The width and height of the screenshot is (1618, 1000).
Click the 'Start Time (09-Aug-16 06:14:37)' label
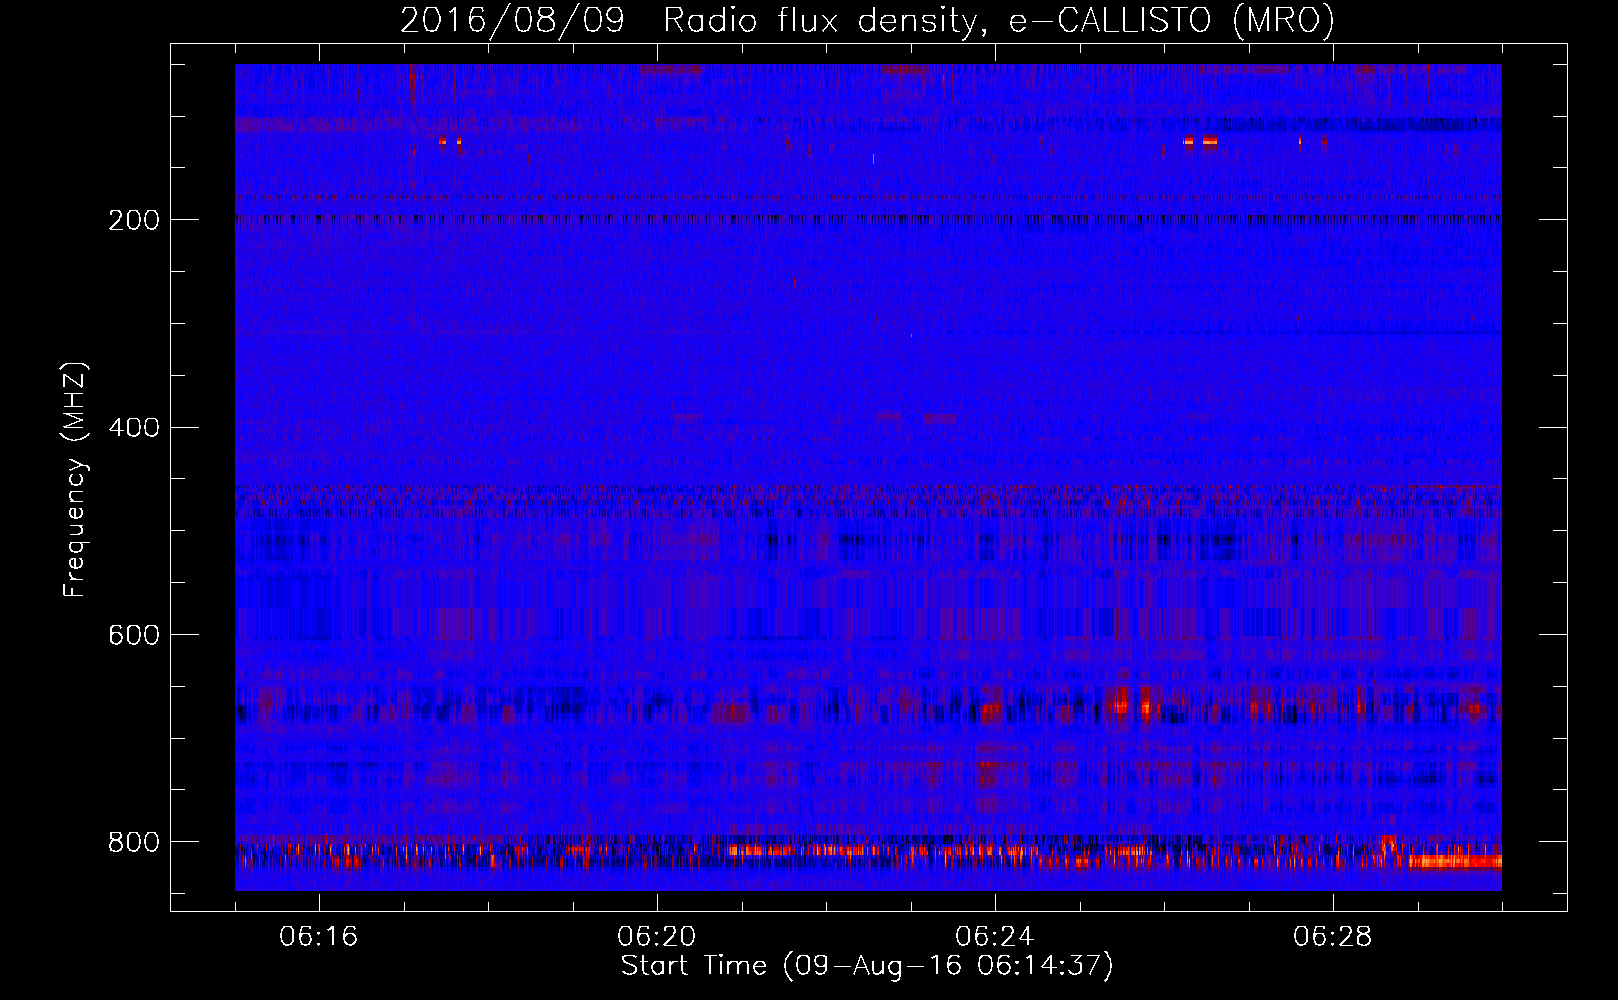click(867, 966)
